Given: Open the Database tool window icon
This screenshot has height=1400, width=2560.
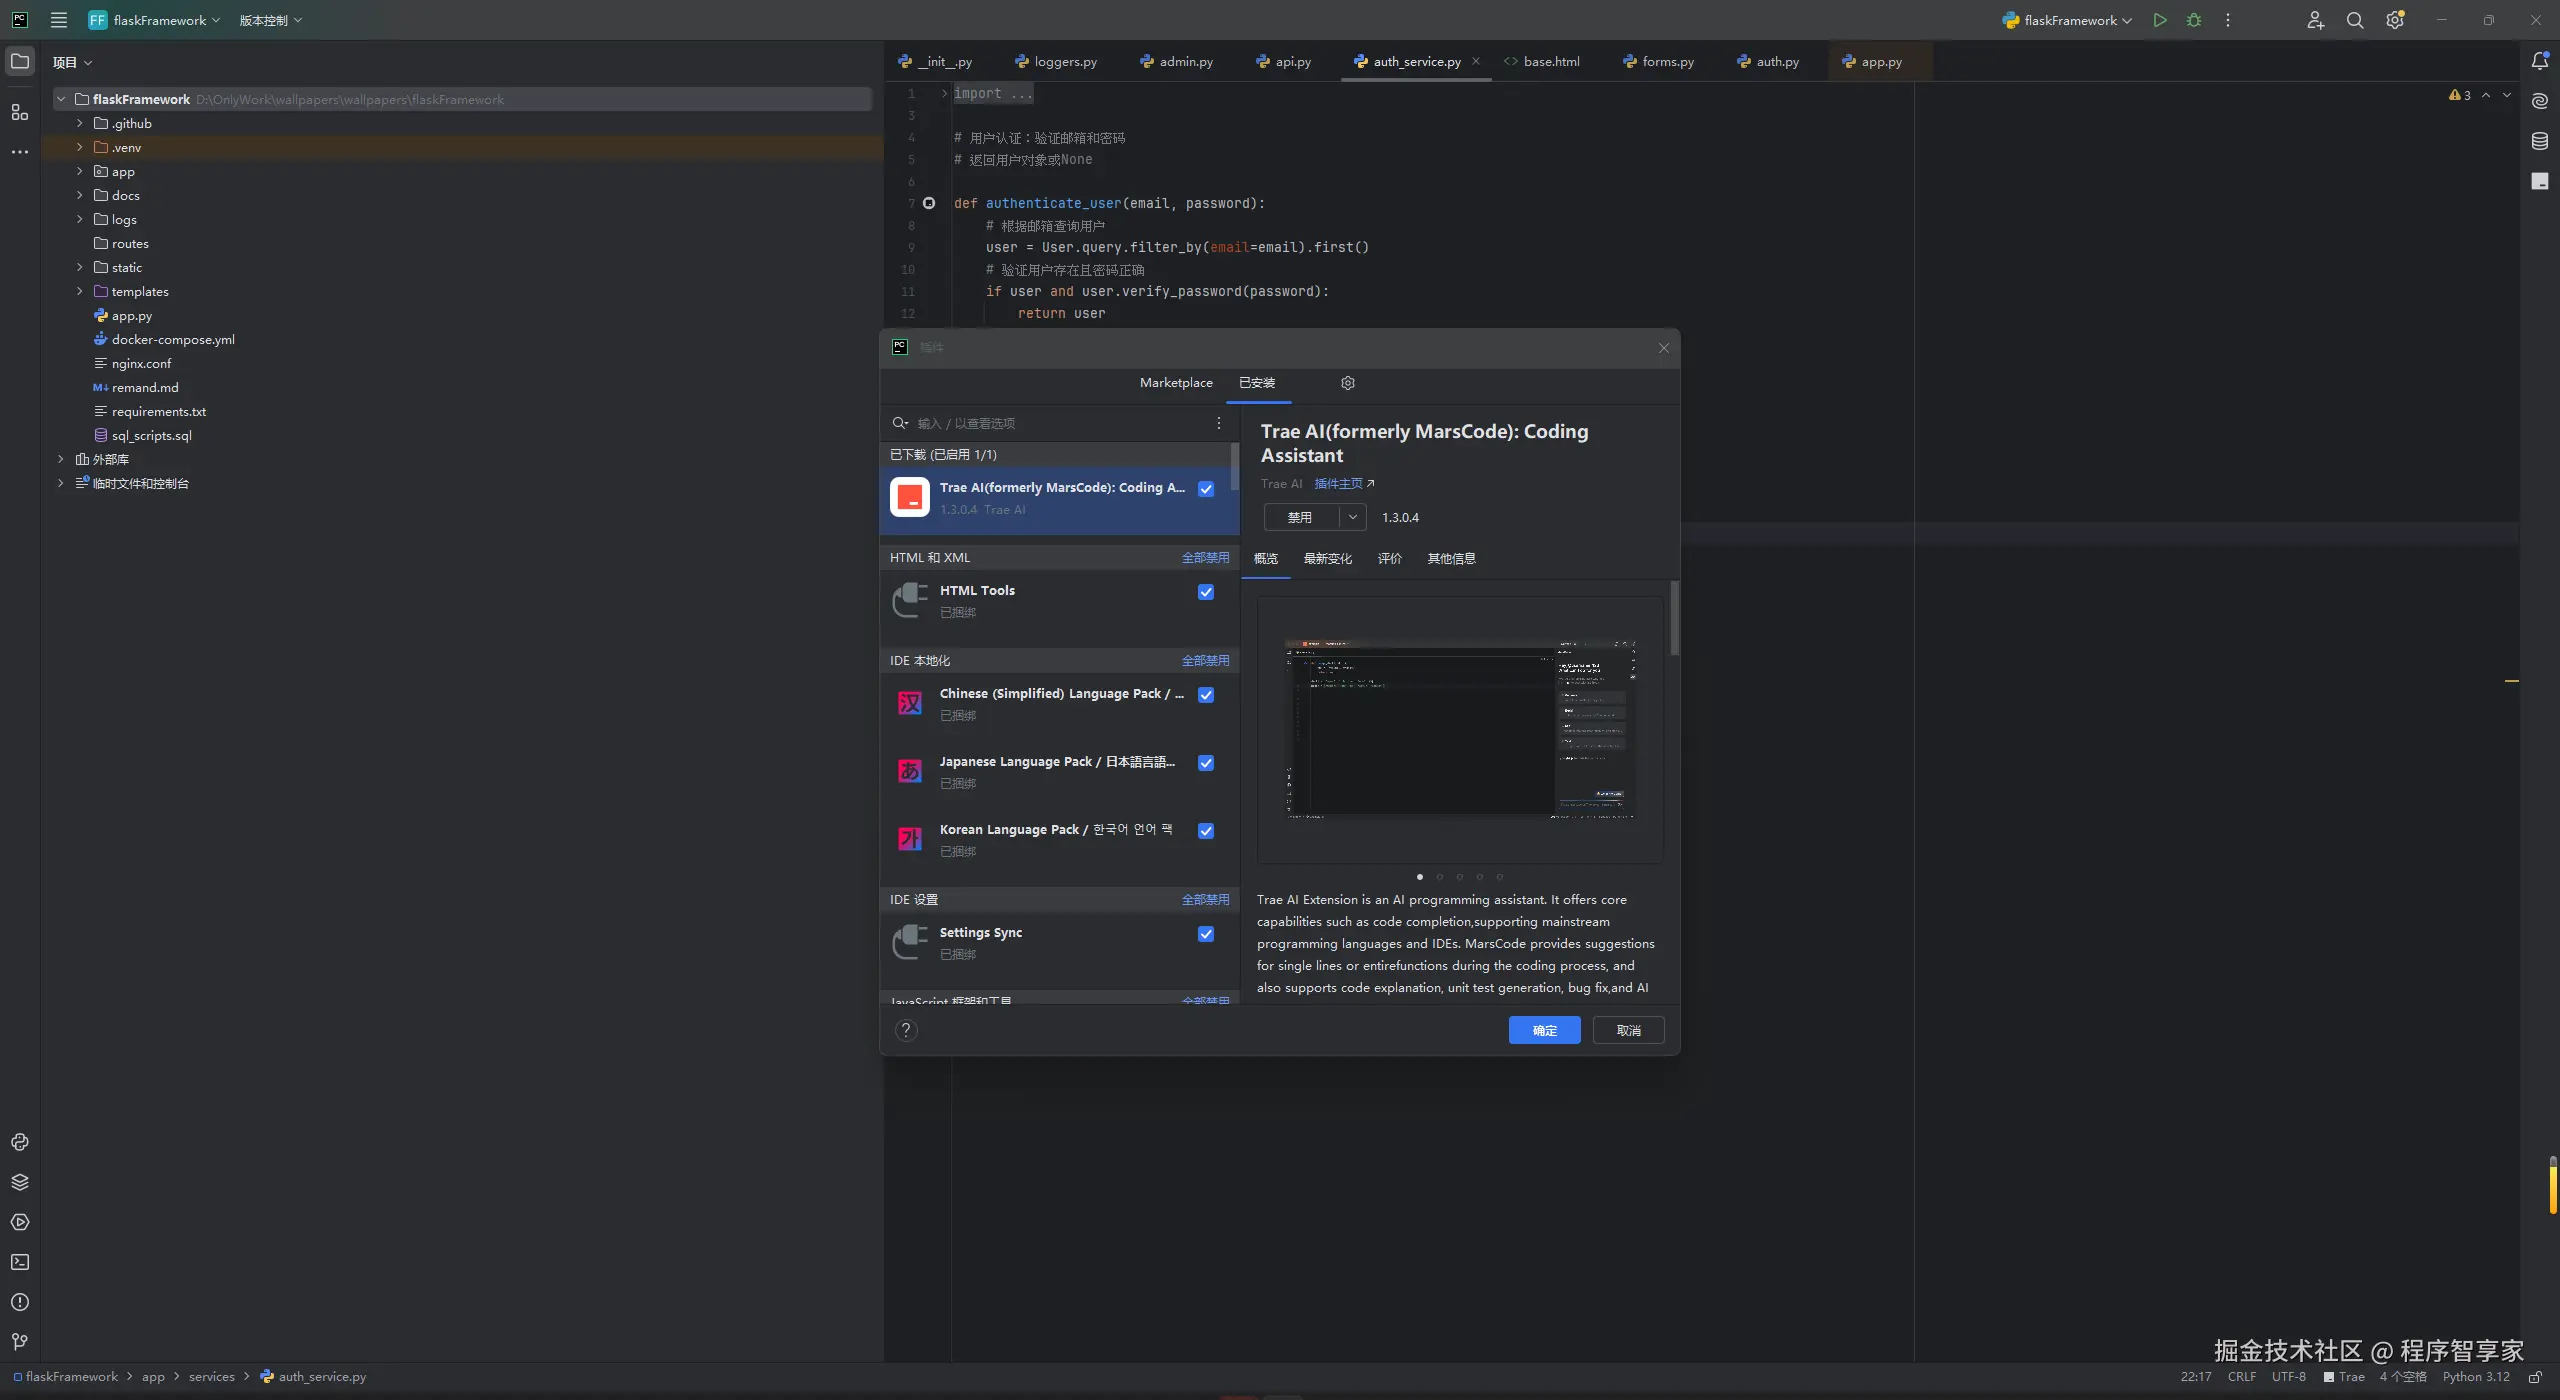Looking at the screenshot, I should (2539, 141).
